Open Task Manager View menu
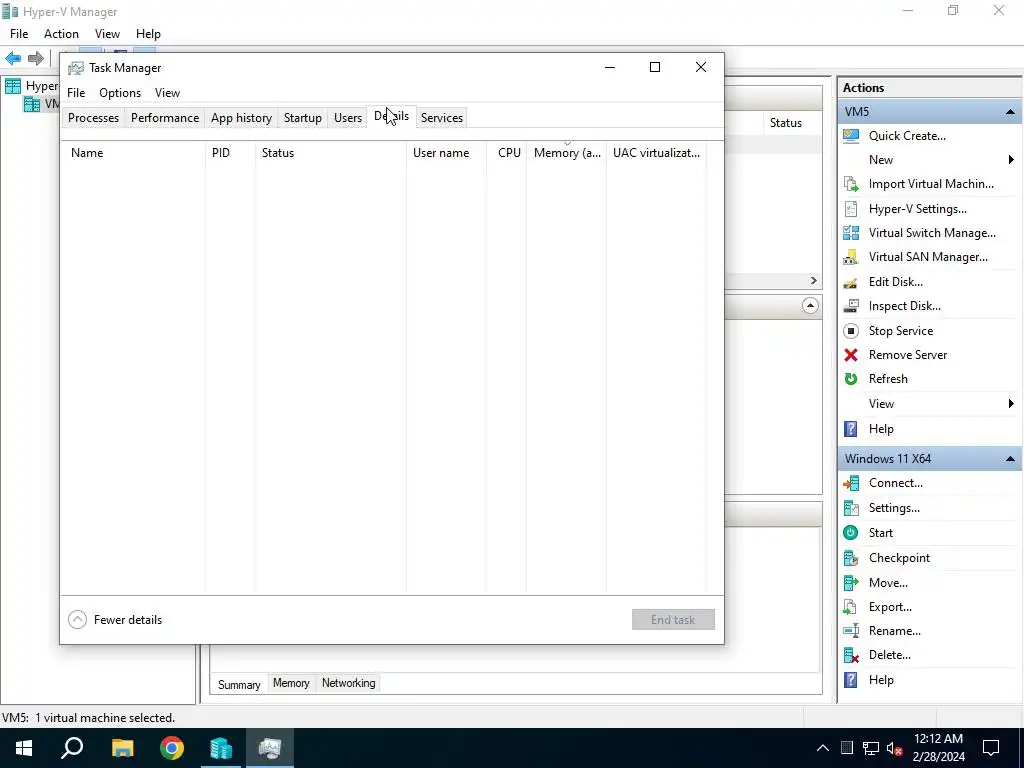 coord(167,93)
